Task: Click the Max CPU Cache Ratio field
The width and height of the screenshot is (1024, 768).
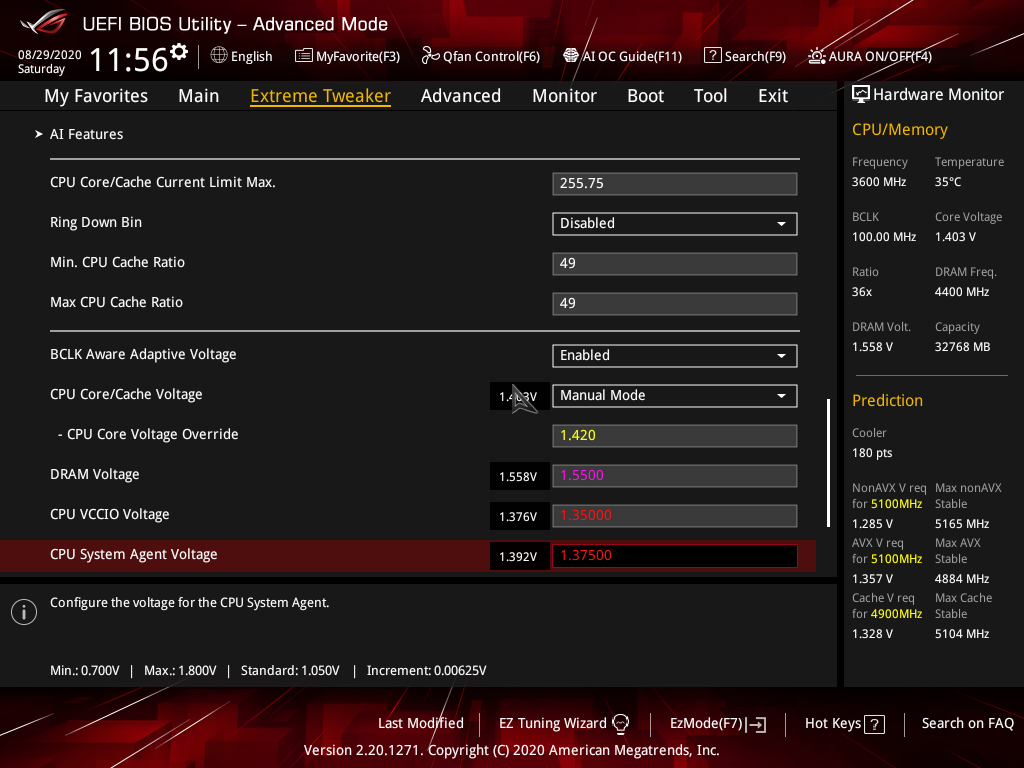Action: point(675,303)
